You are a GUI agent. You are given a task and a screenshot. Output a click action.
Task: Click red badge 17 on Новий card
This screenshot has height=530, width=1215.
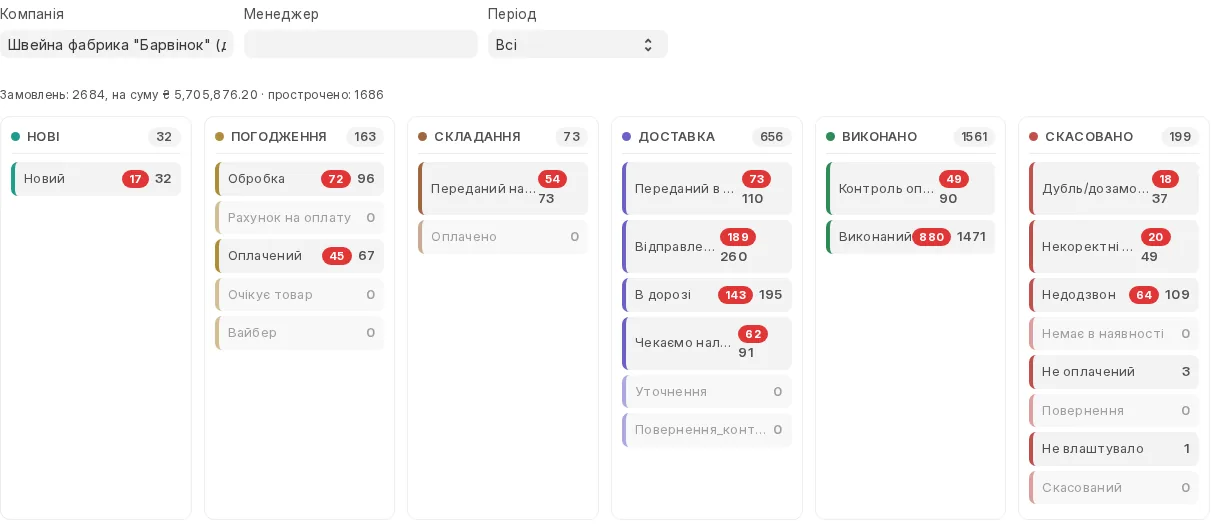(x=135, y=179)
